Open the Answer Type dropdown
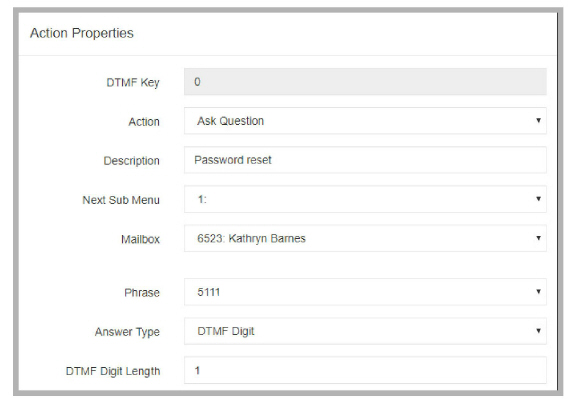The width and height of the screenshot is (576, 408). point(365,331)
